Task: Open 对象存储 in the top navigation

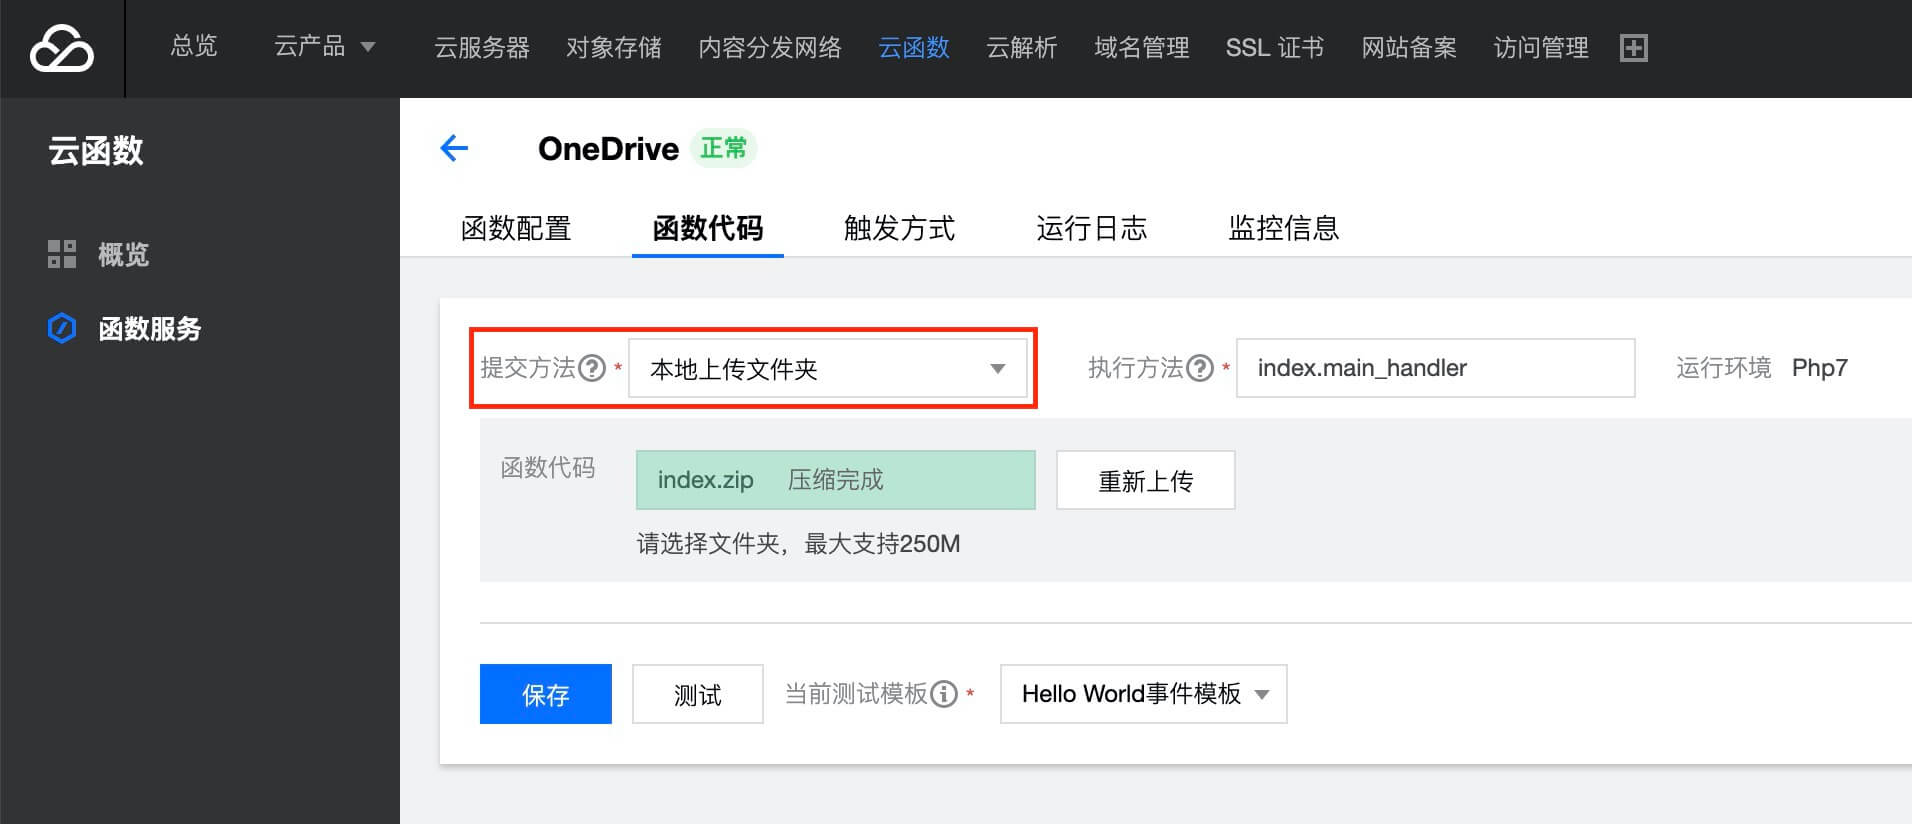Action: [613, 48]
